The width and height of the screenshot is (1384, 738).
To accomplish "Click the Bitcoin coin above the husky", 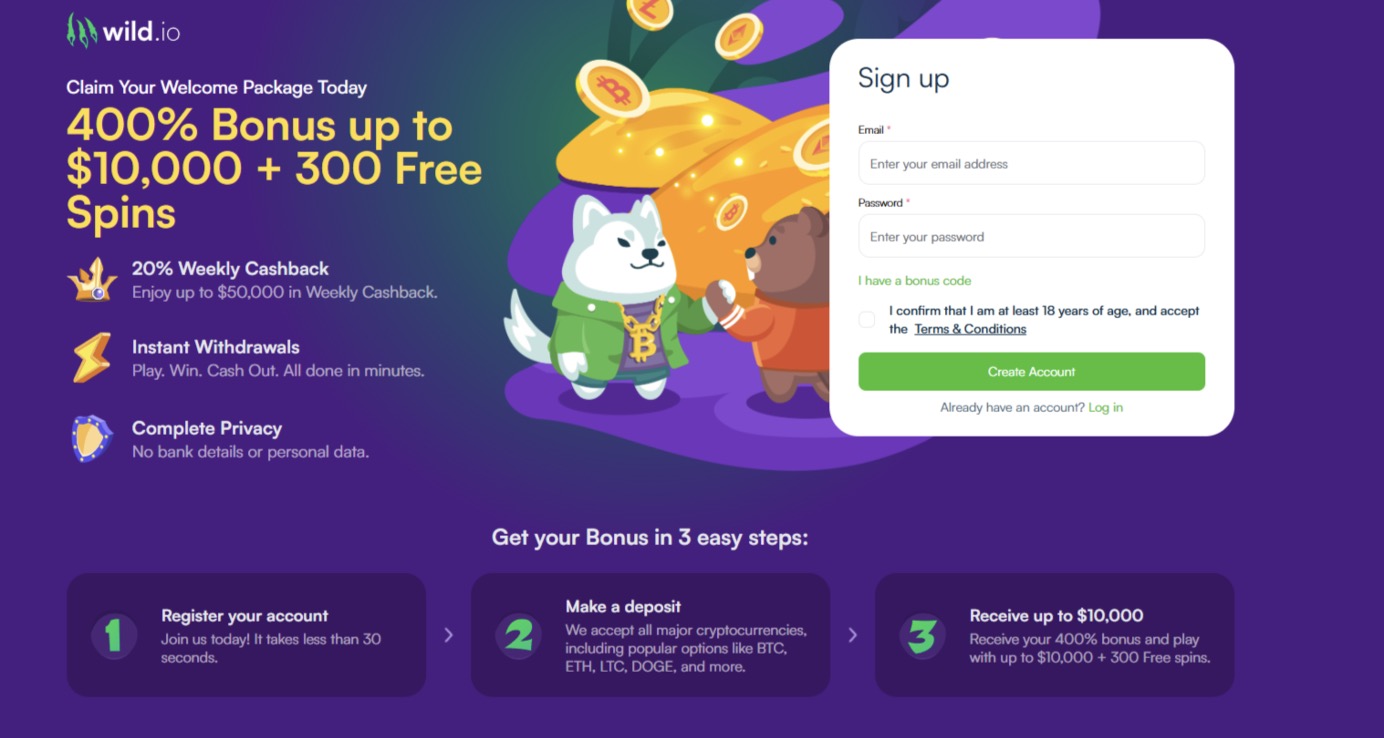I will tap(612, 89).
